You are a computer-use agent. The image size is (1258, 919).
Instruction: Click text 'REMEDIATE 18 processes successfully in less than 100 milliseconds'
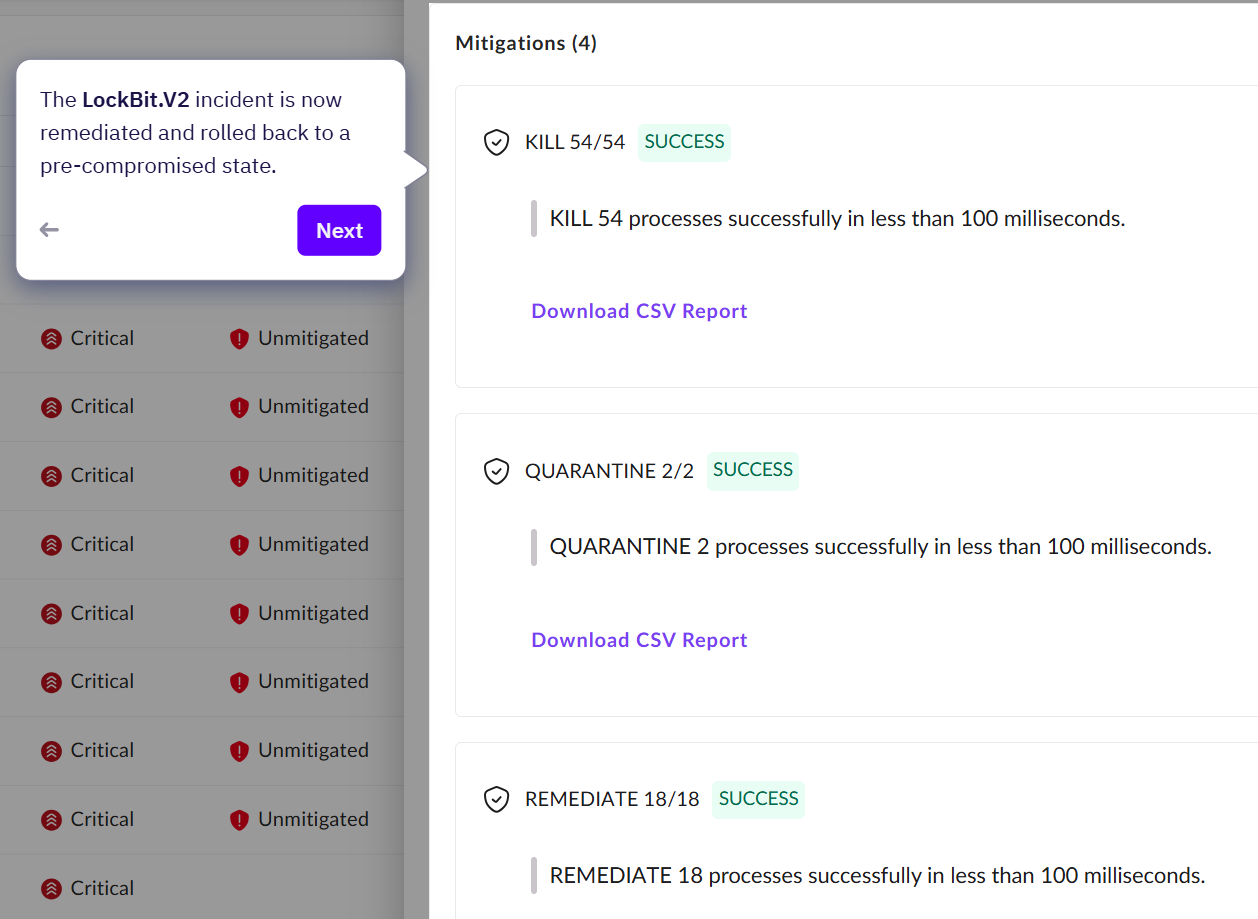[878, 876]
